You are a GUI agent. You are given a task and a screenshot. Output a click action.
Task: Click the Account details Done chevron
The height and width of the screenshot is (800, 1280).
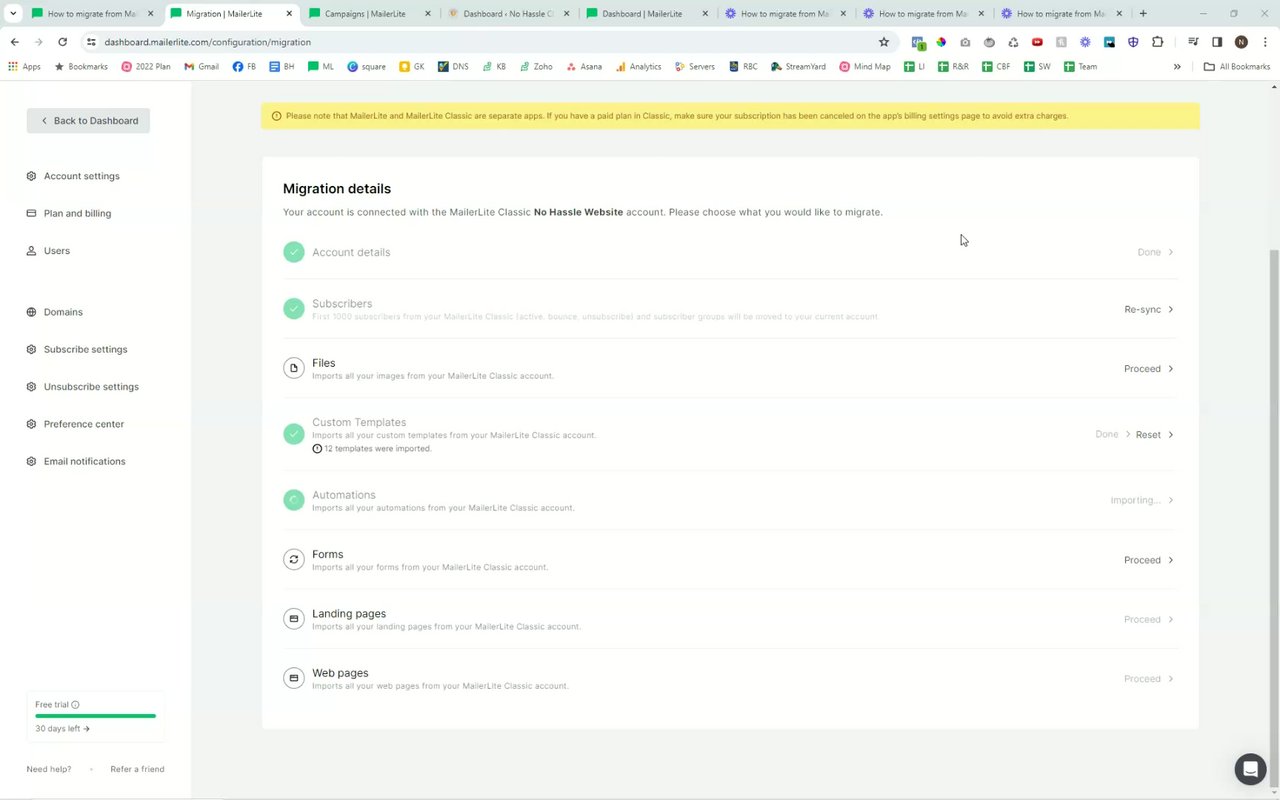pos(1171,252)
